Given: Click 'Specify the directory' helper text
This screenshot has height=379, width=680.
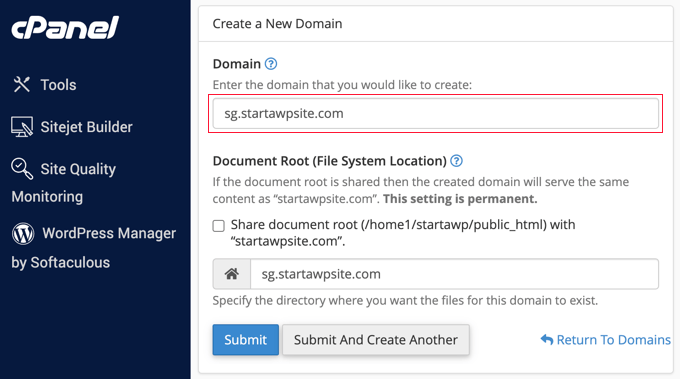Looking at the screenshot, I should 405,300.
